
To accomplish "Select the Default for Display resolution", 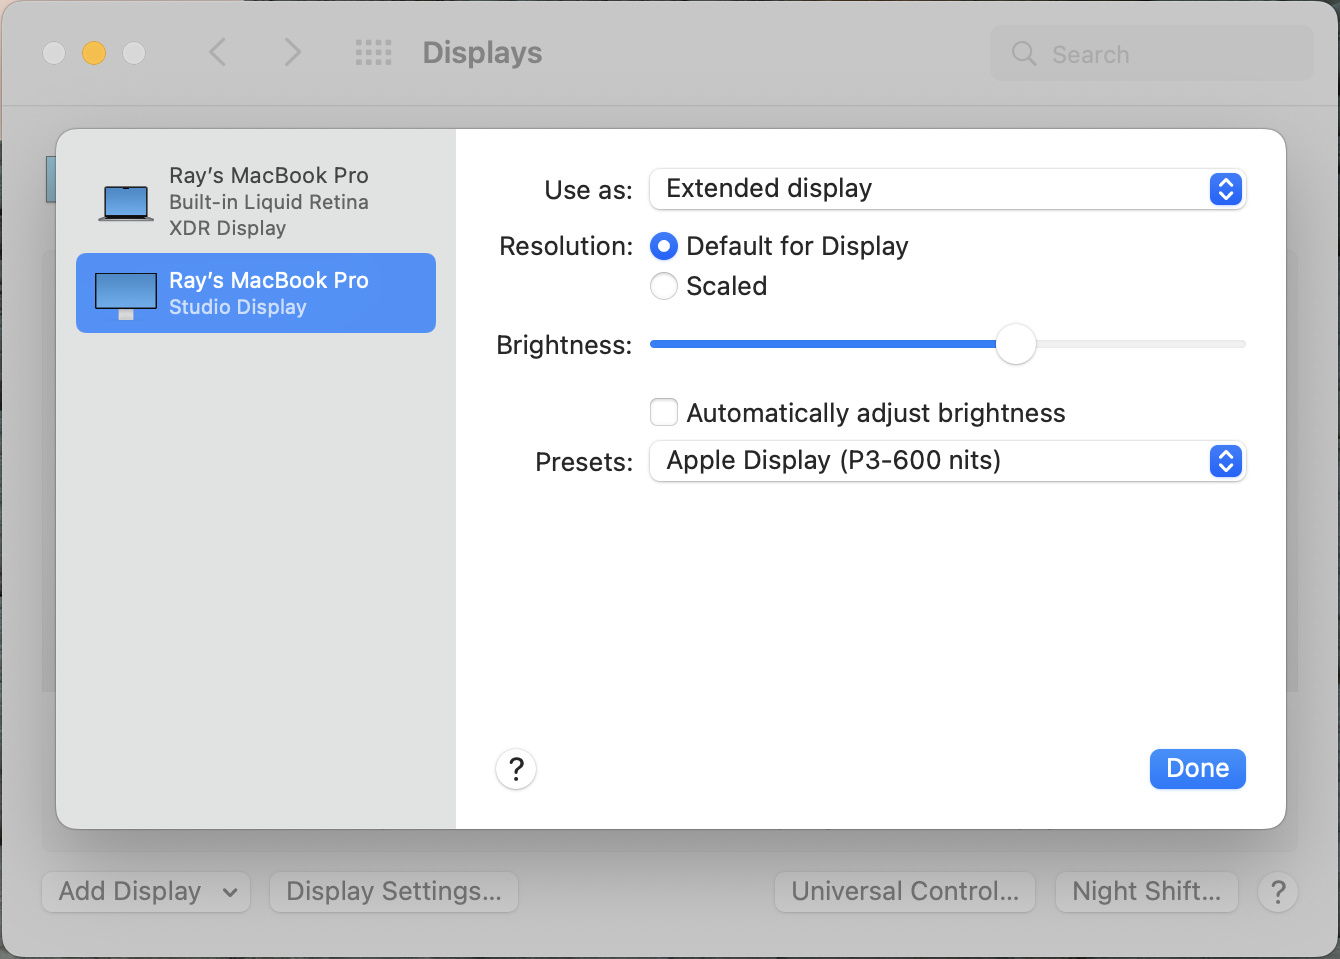I will tap(664, 246).
